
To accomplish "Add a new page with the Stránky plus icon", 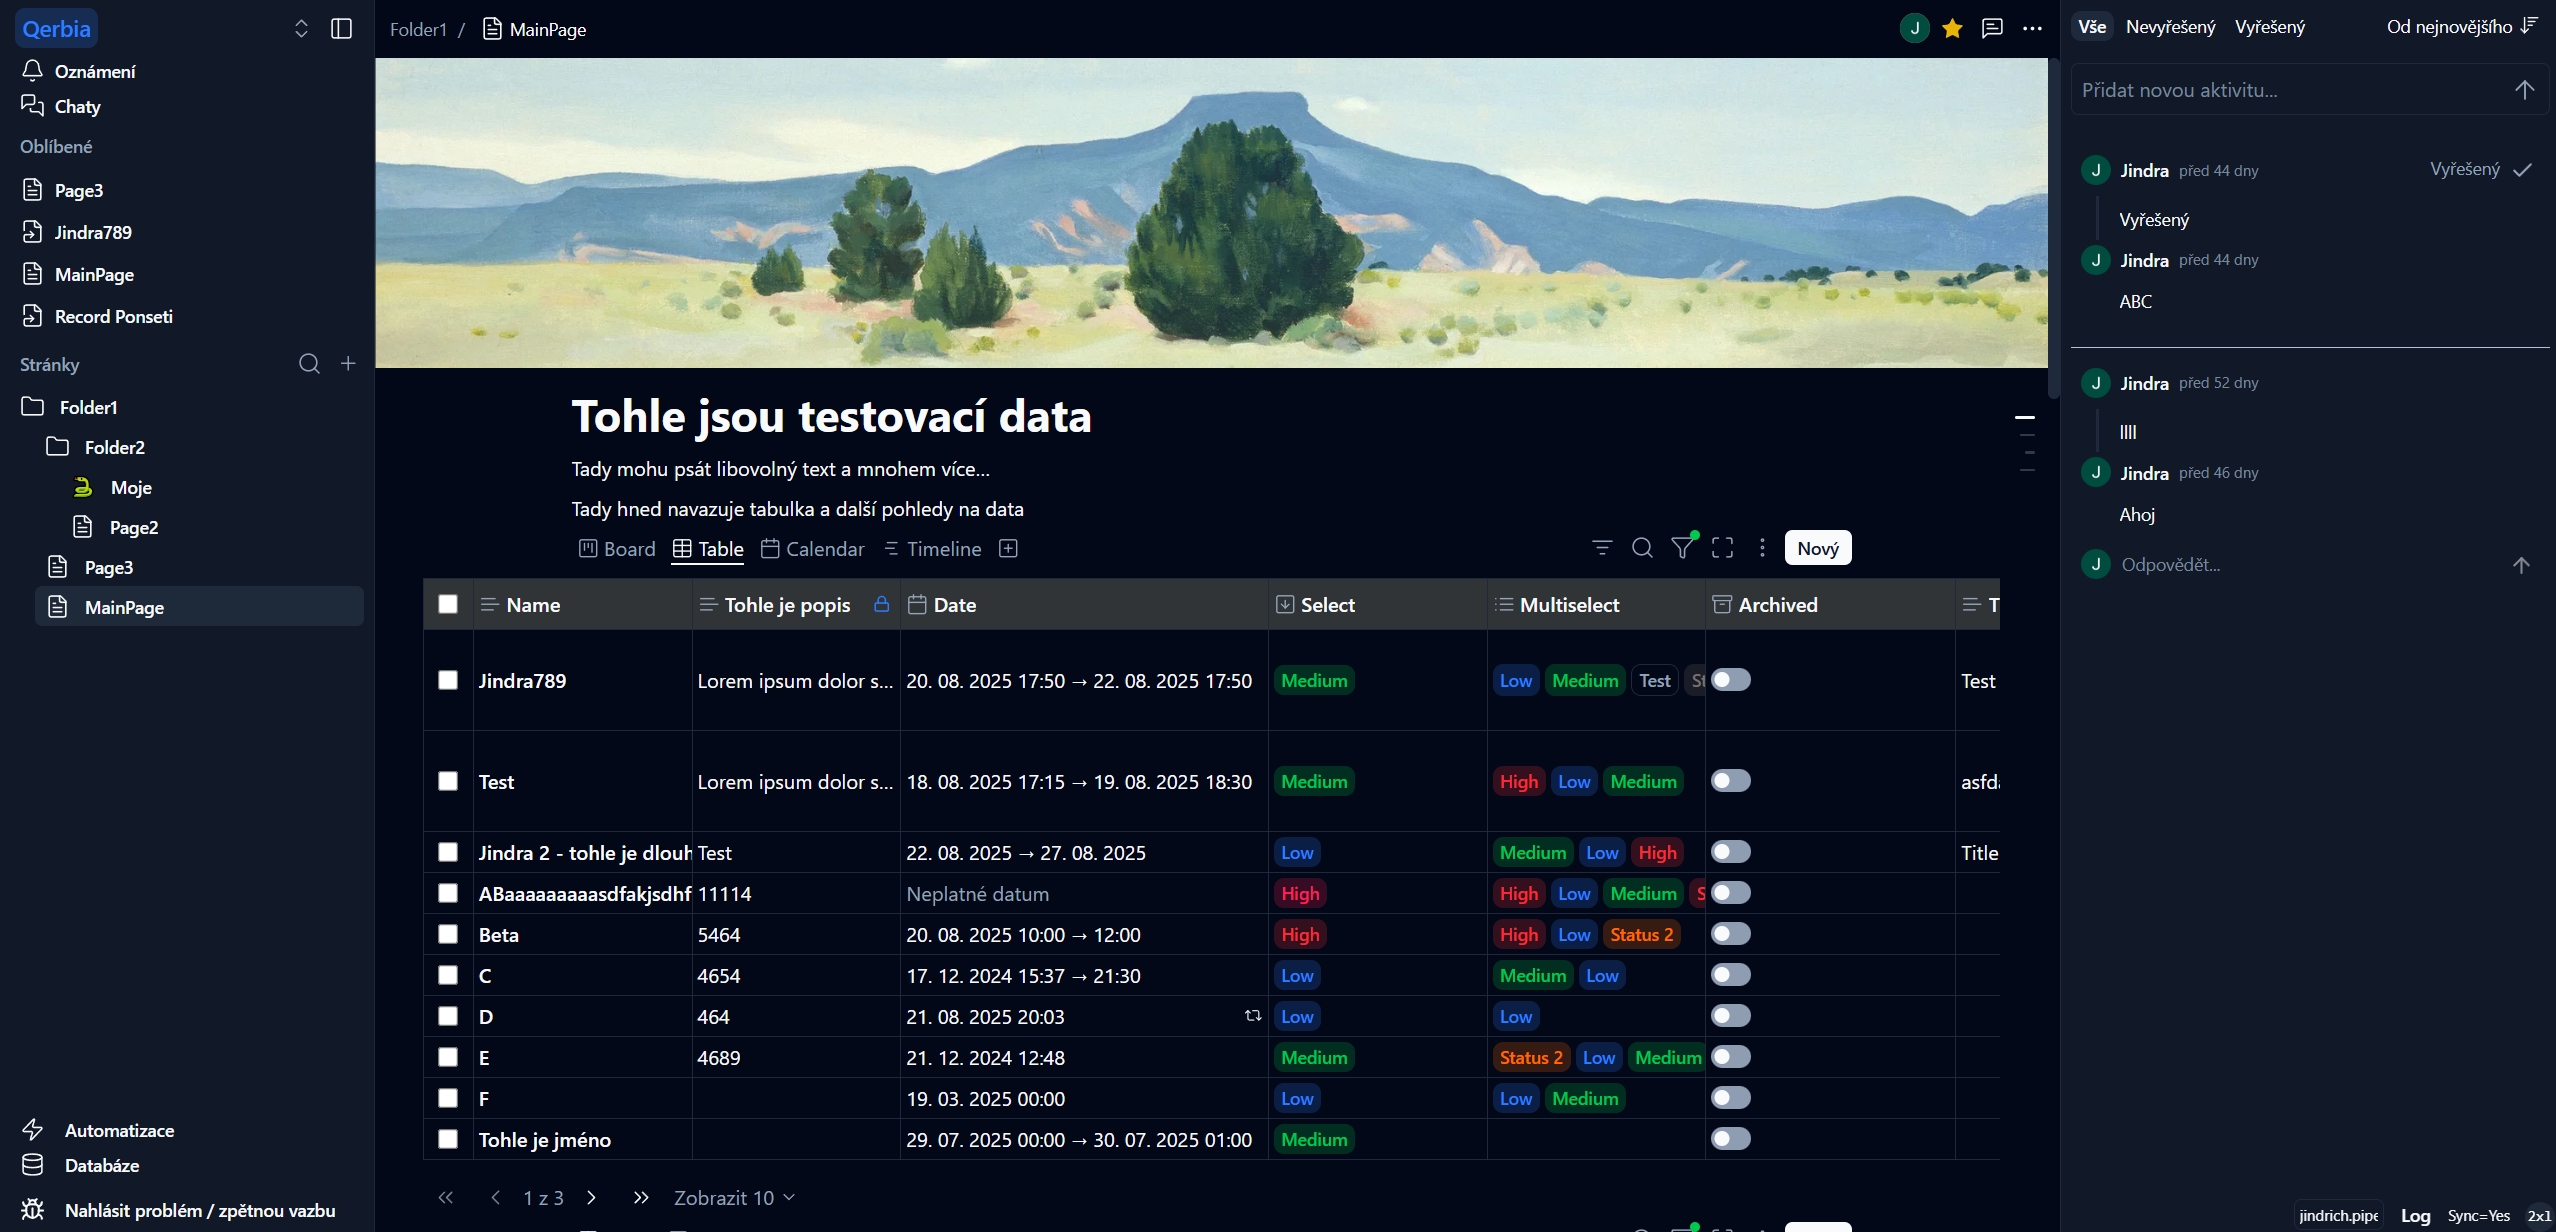I will coord(348,364).
